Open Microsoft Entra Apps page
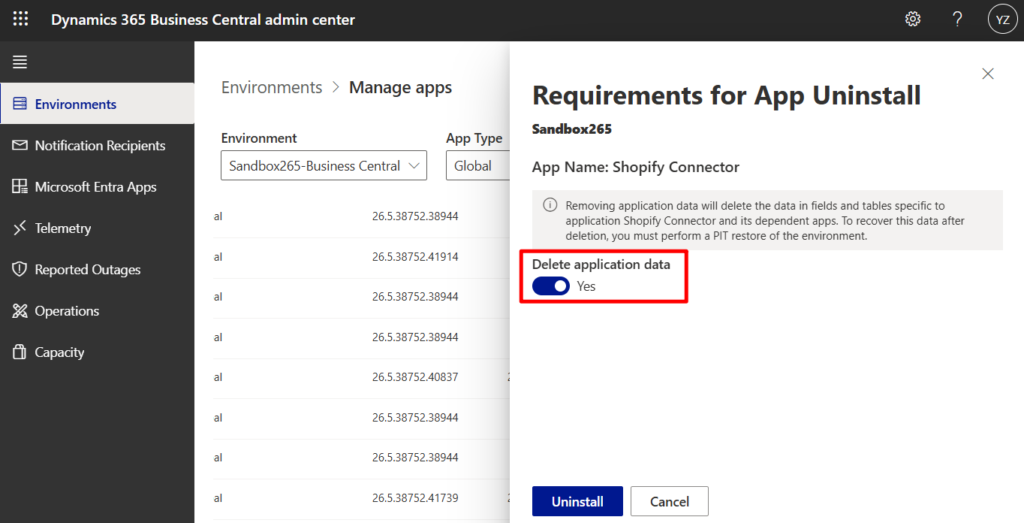 [x=95, y=187]
